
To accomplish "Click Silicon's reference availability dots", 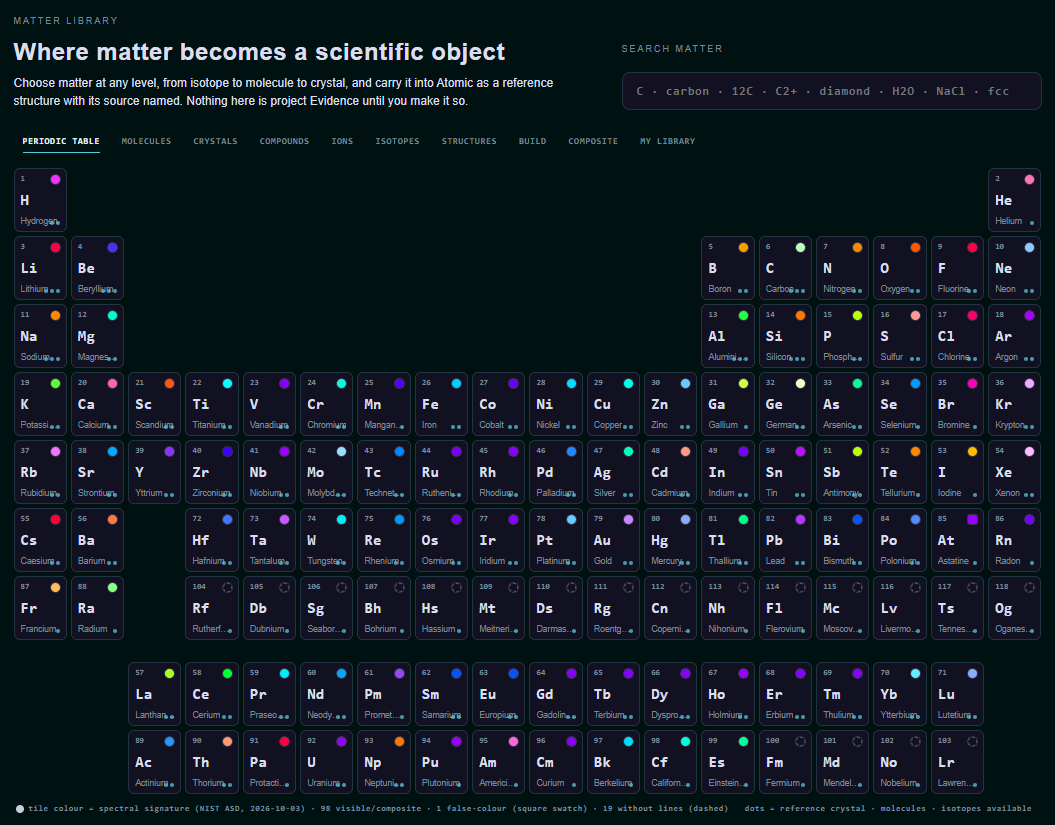I will click(x=797, y=359).
